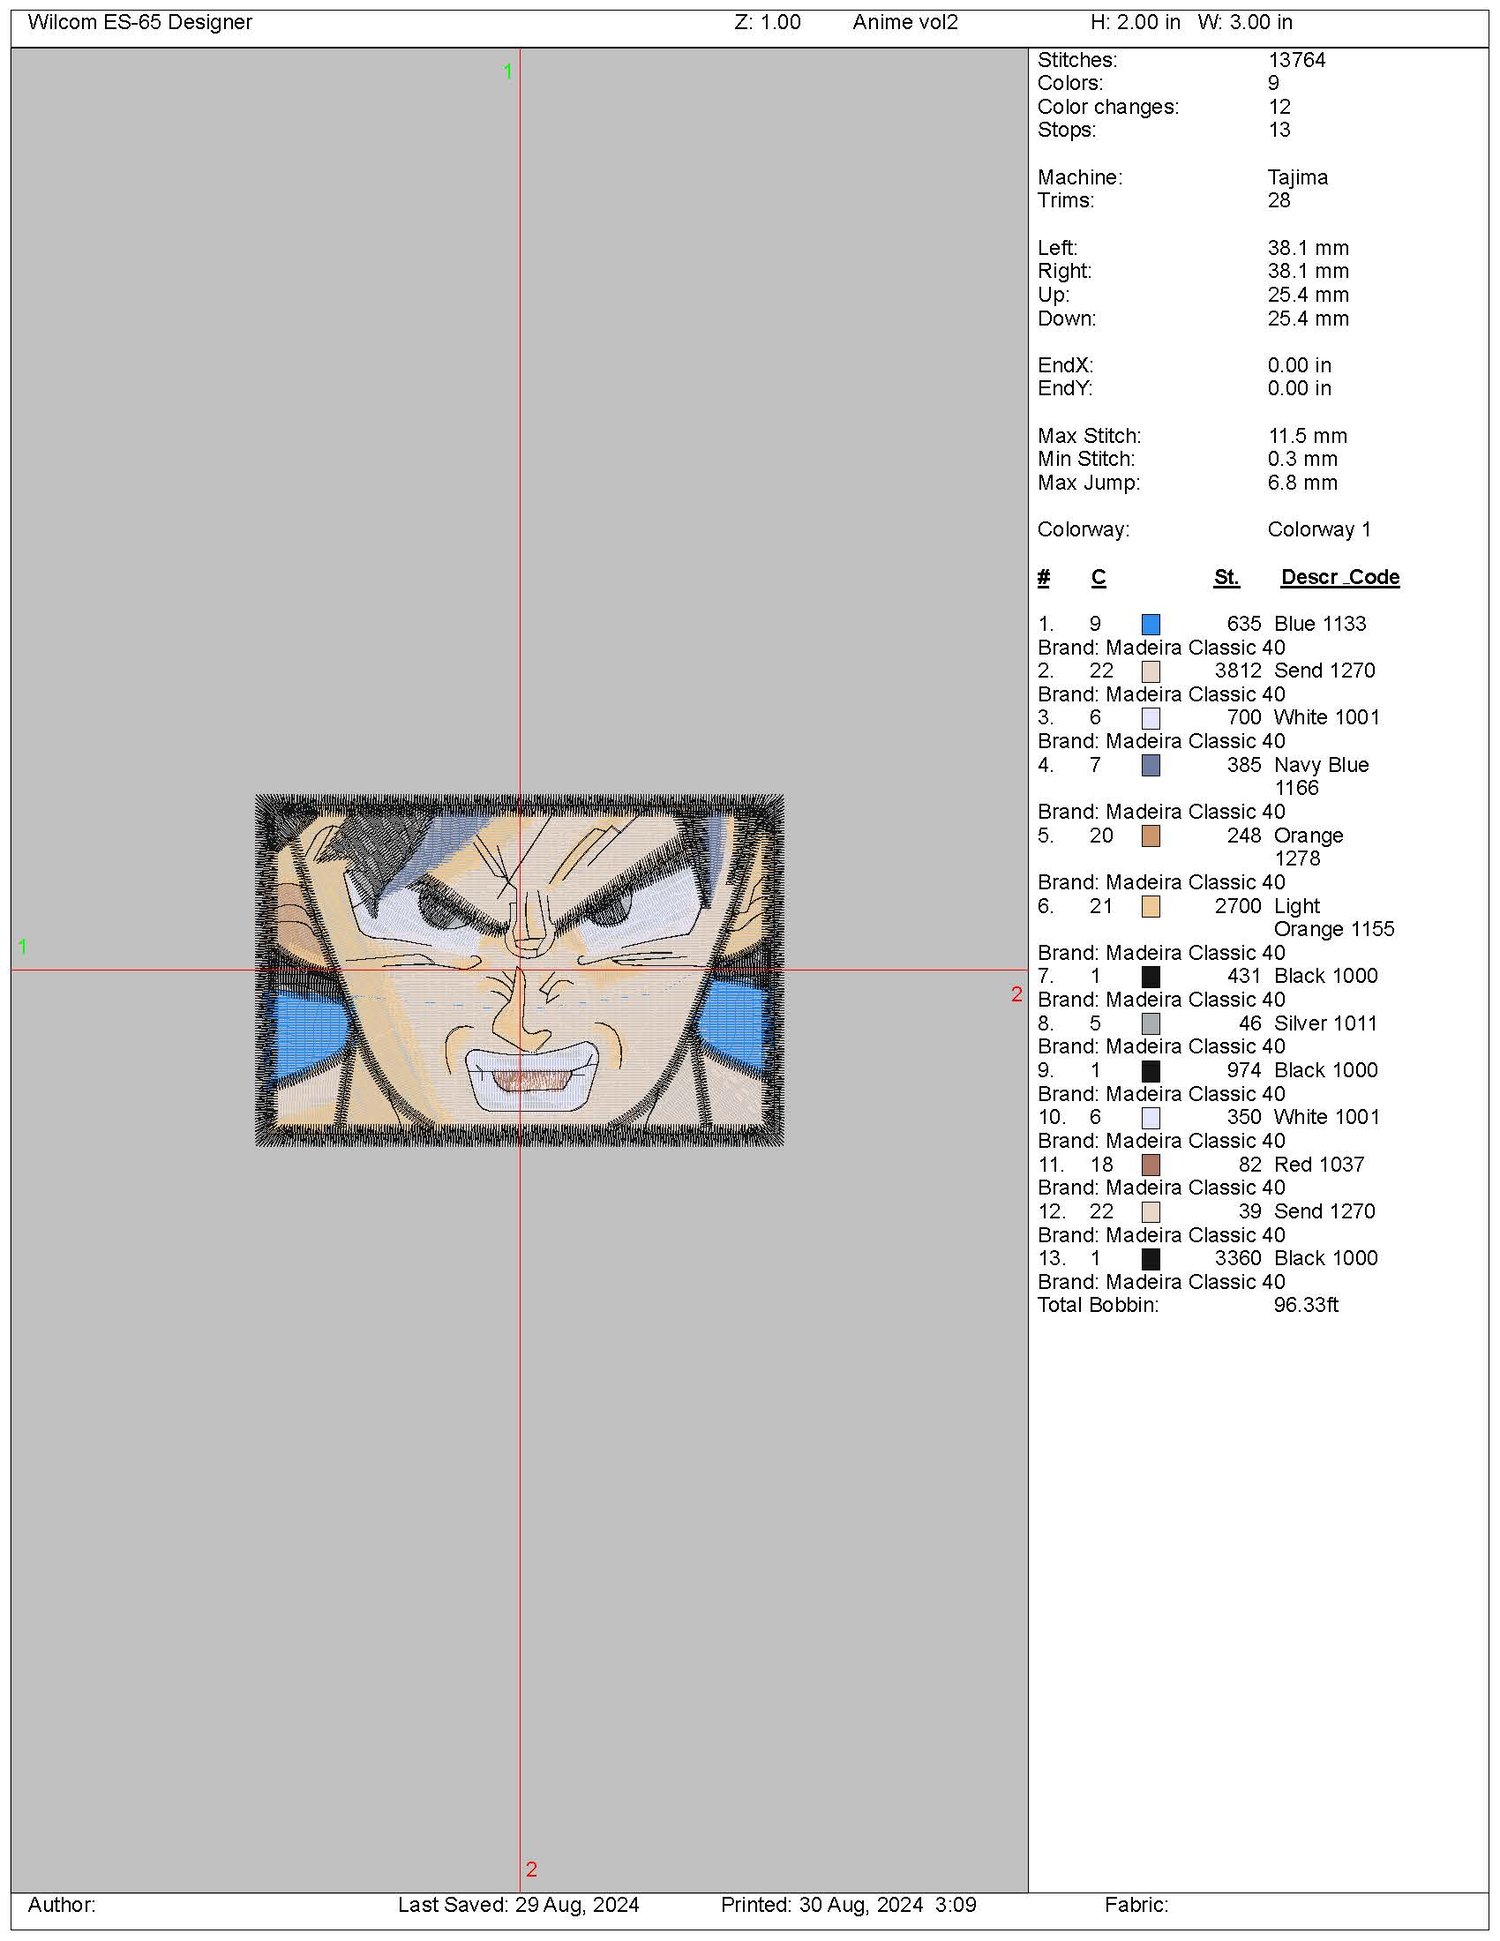Click the stitch count '3812'
This screenshot has height=1941, width=1500.
1238,671
